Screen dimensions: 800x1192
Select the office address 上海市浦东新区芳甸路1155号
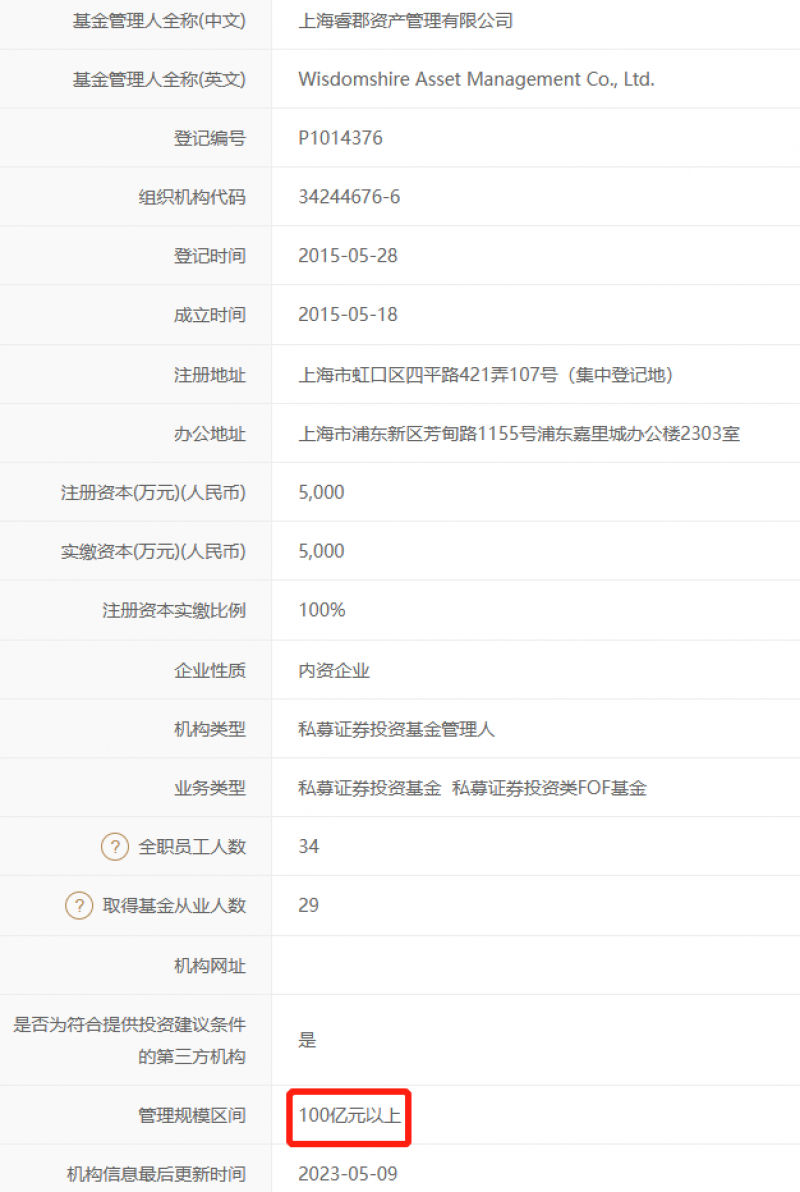click(417, 434)
